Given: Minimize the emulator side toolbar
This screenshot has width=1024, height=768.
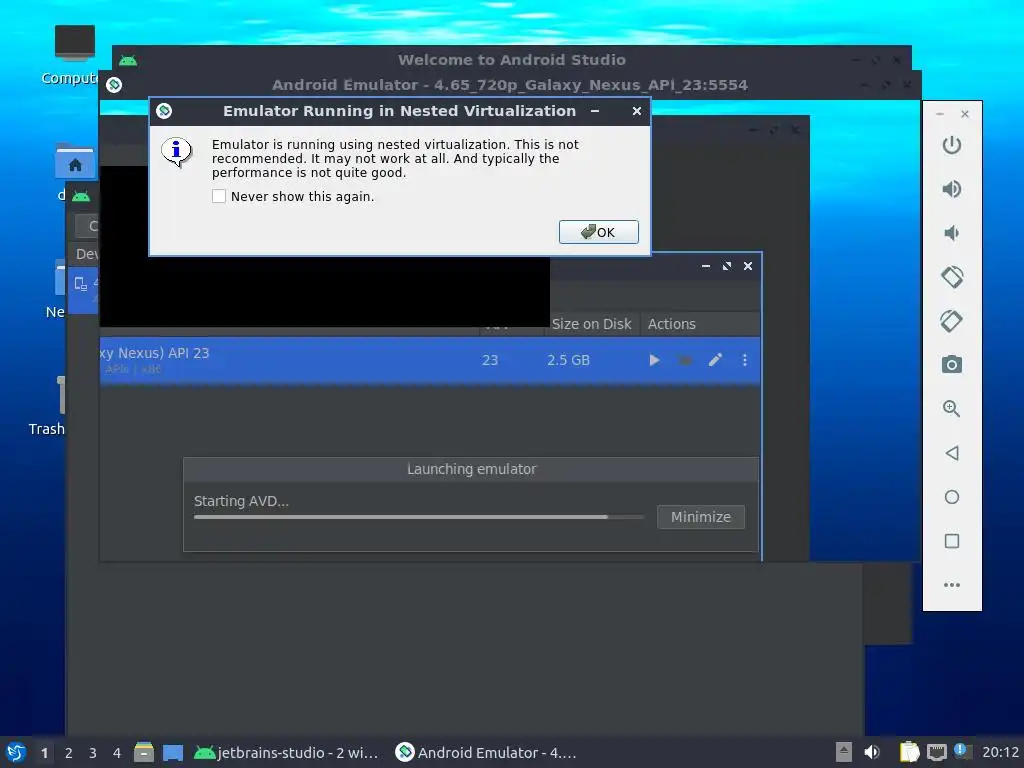Looking at the screenshot, I should [x=940, y=114].
